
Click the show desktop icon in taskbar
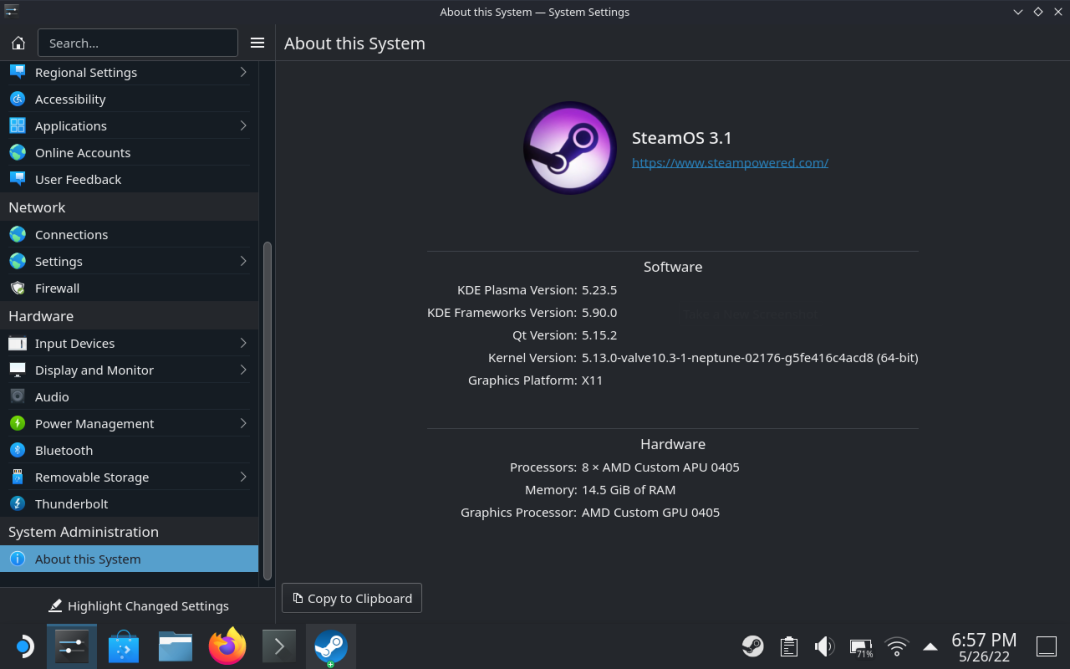click(x=1046, y=646)
